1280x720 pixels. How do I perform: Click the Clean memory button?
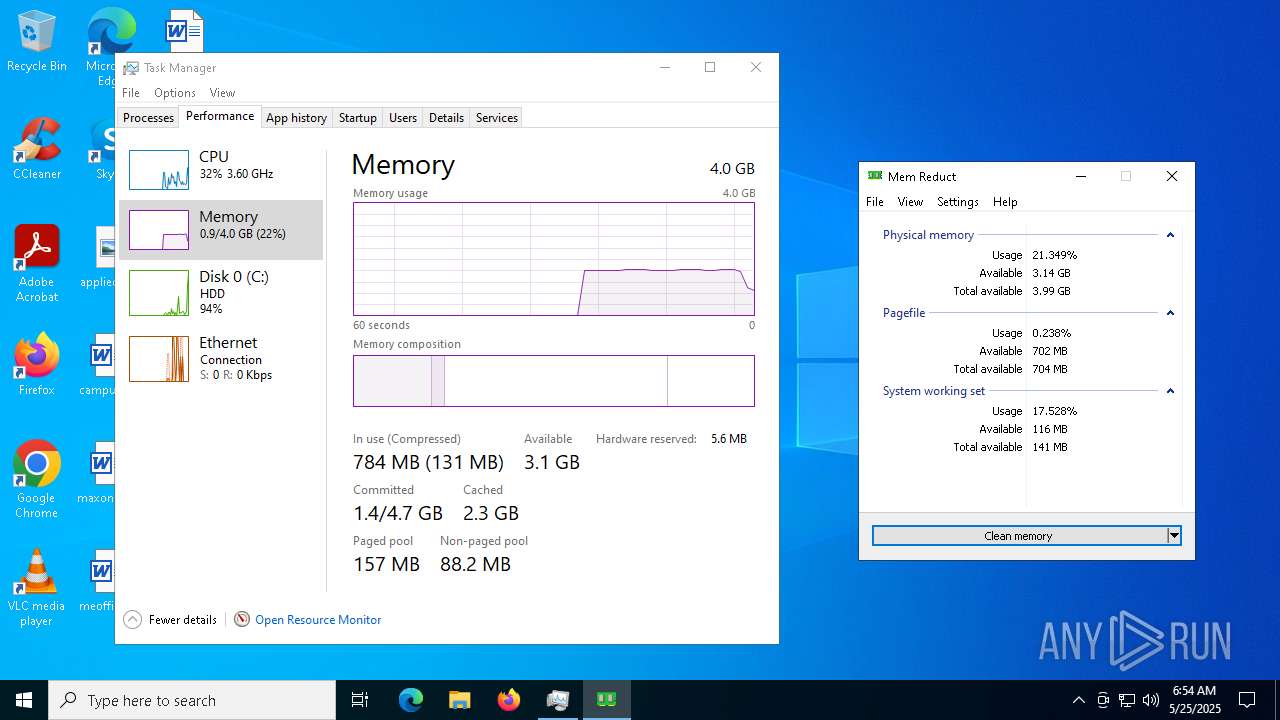1019,536
